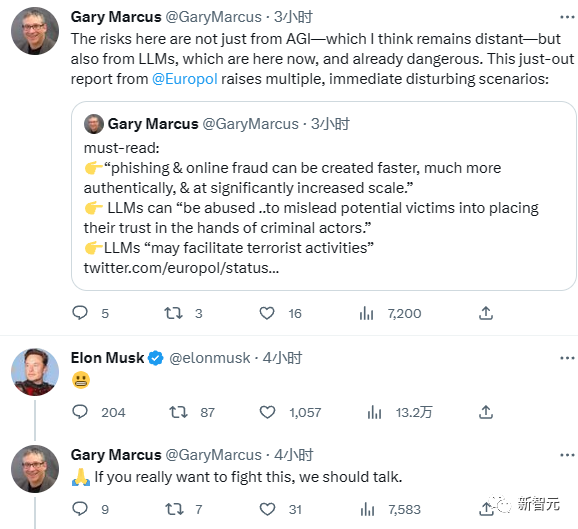This screenshot has height=529, width=578.
Task: Retweet Elon Musk's tweet with 87 retweets
Action: tap(178, 412)
